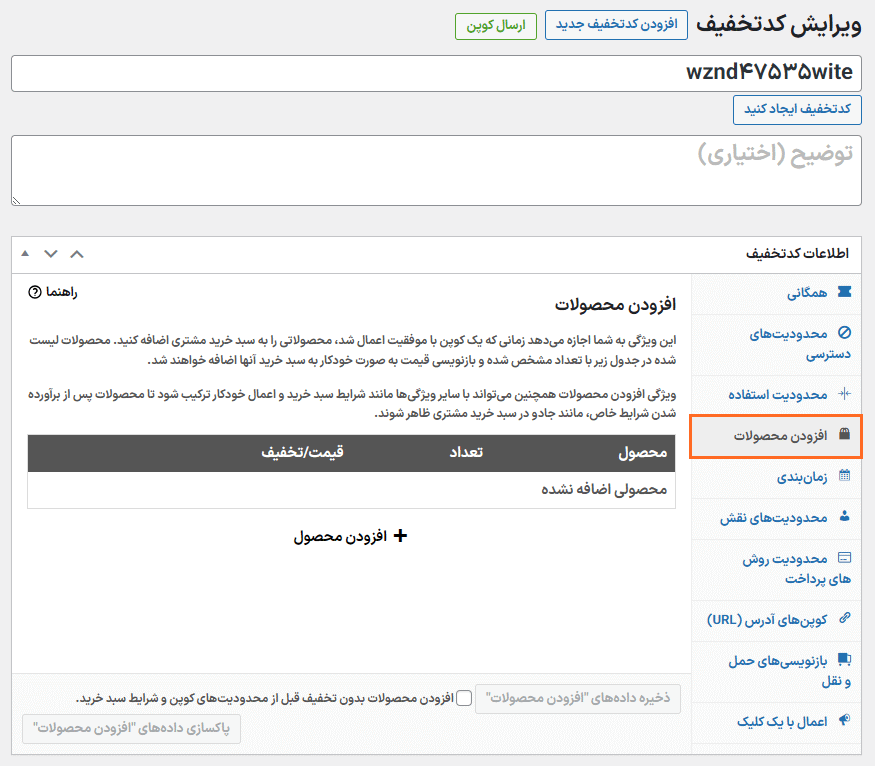Click the user icon for محدودیت‌های نقش
Image resolution: width=875 pixels, height=766 pixels.
click(845, 517)
